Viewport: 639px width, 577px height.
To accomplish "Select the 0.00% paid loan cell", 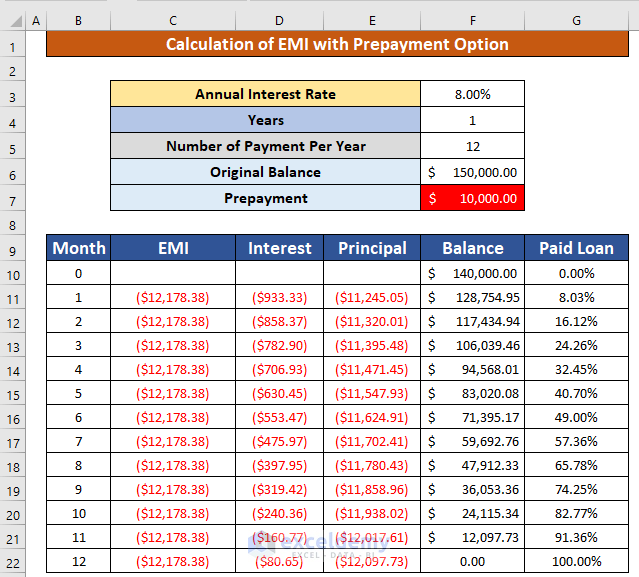I will (576, 273).
